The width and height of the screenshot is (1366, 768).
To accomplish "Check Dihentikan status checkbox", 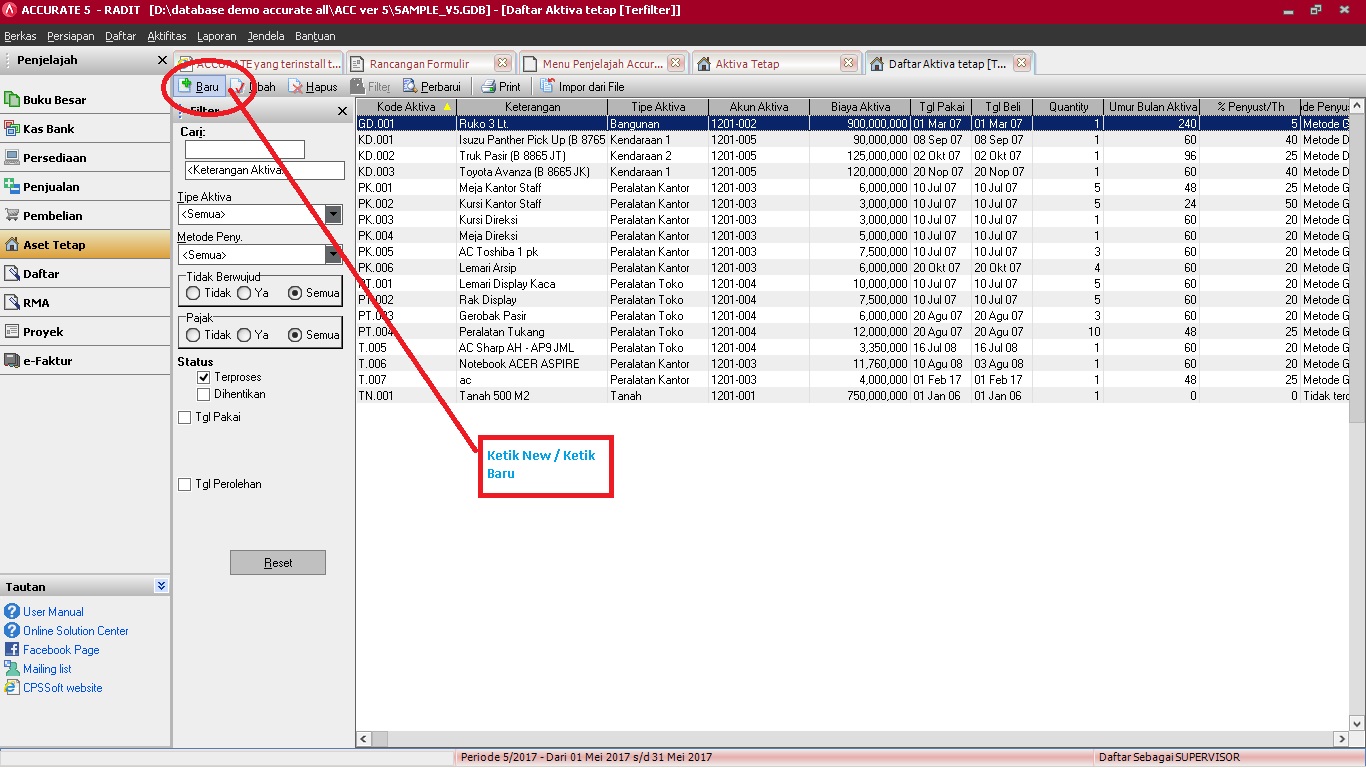I will [x=204, y=394].
